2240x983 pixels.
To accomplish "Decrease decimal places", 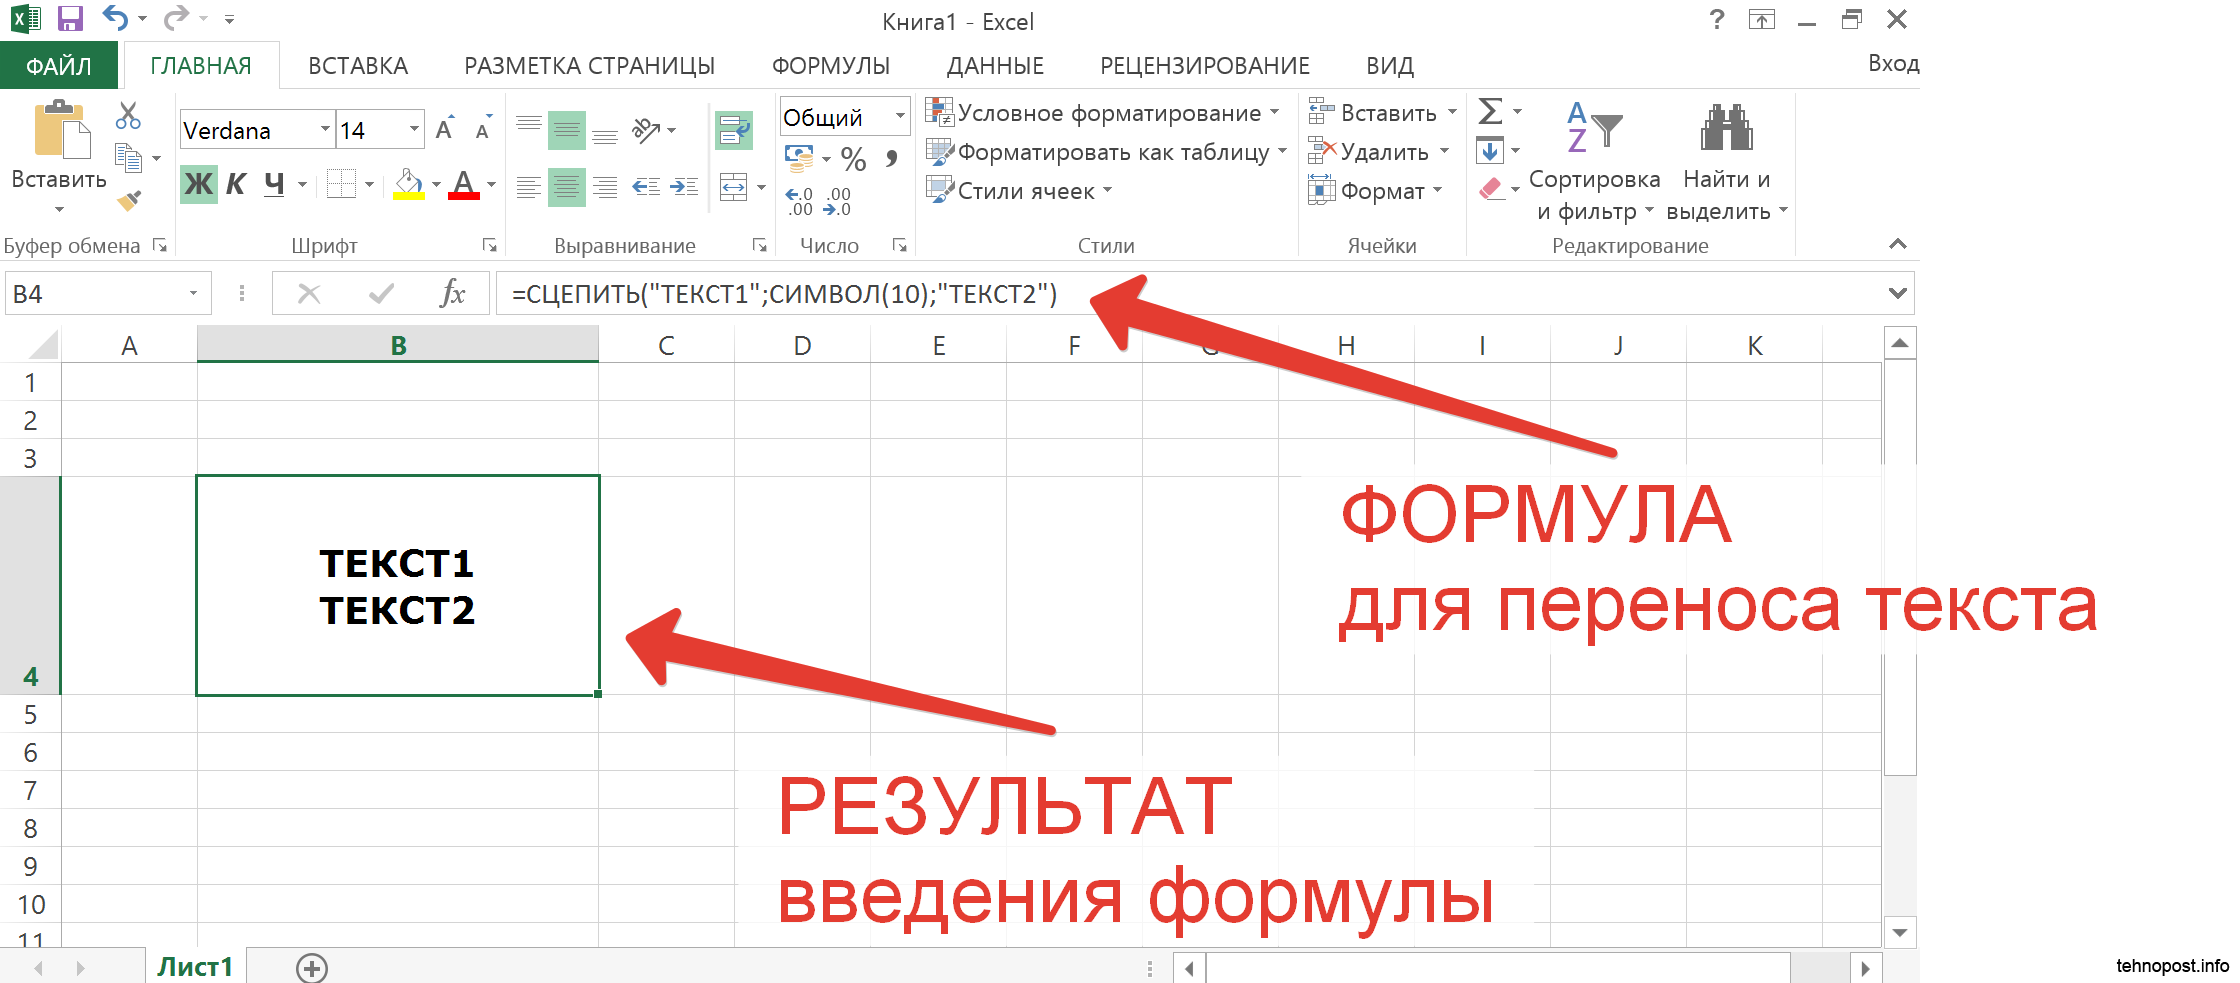I will (837, 201).
